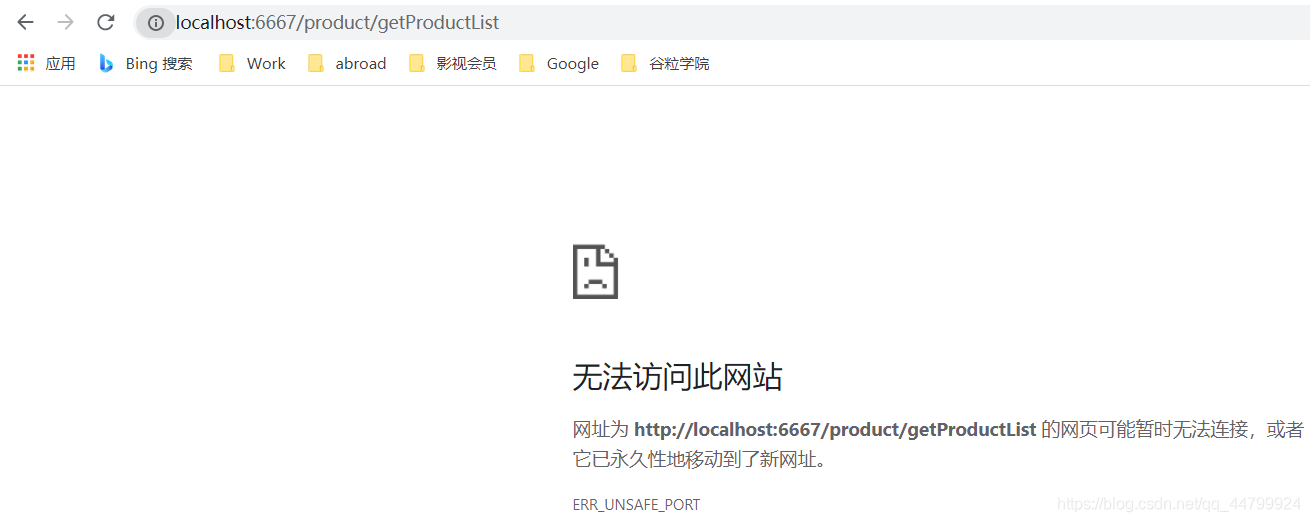The image size is (1310, 522).
Task: Open the abroad bookmark folder
Action: (x=360, y=63)
